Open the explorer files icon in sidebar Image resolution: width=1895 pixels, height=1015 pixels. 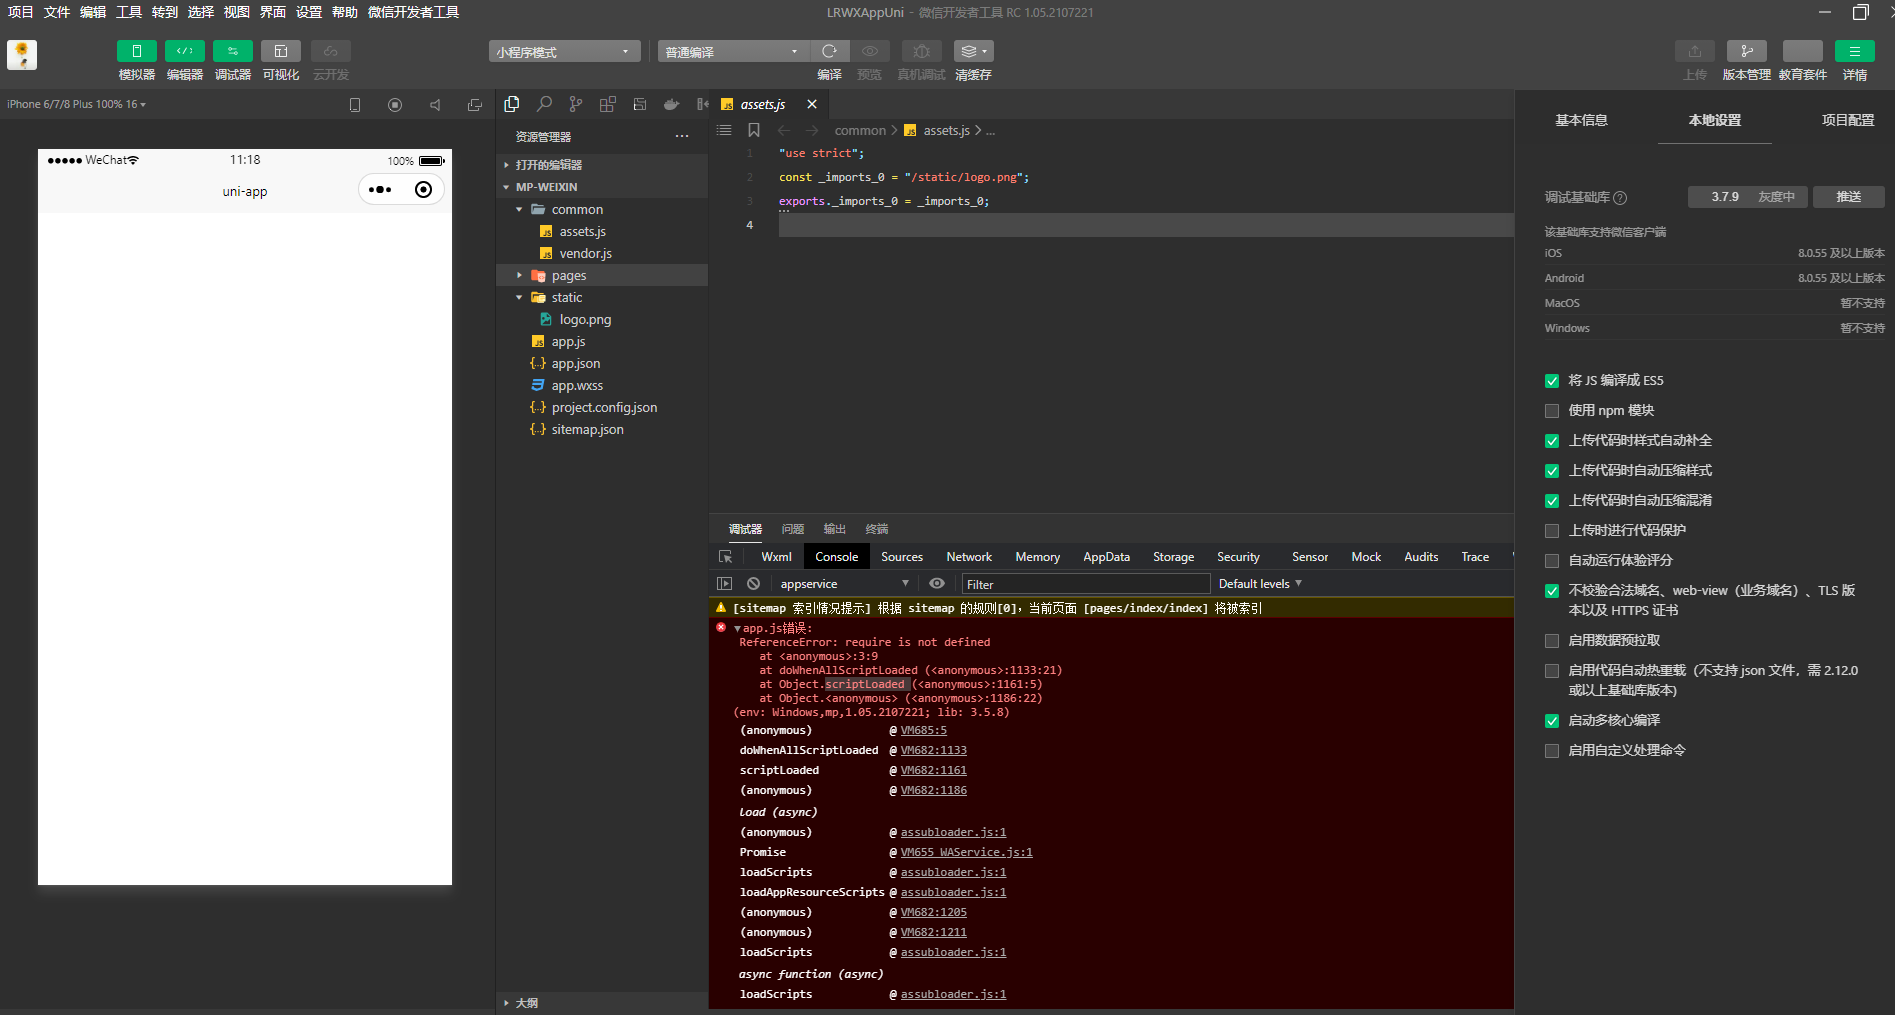(512, 104)
